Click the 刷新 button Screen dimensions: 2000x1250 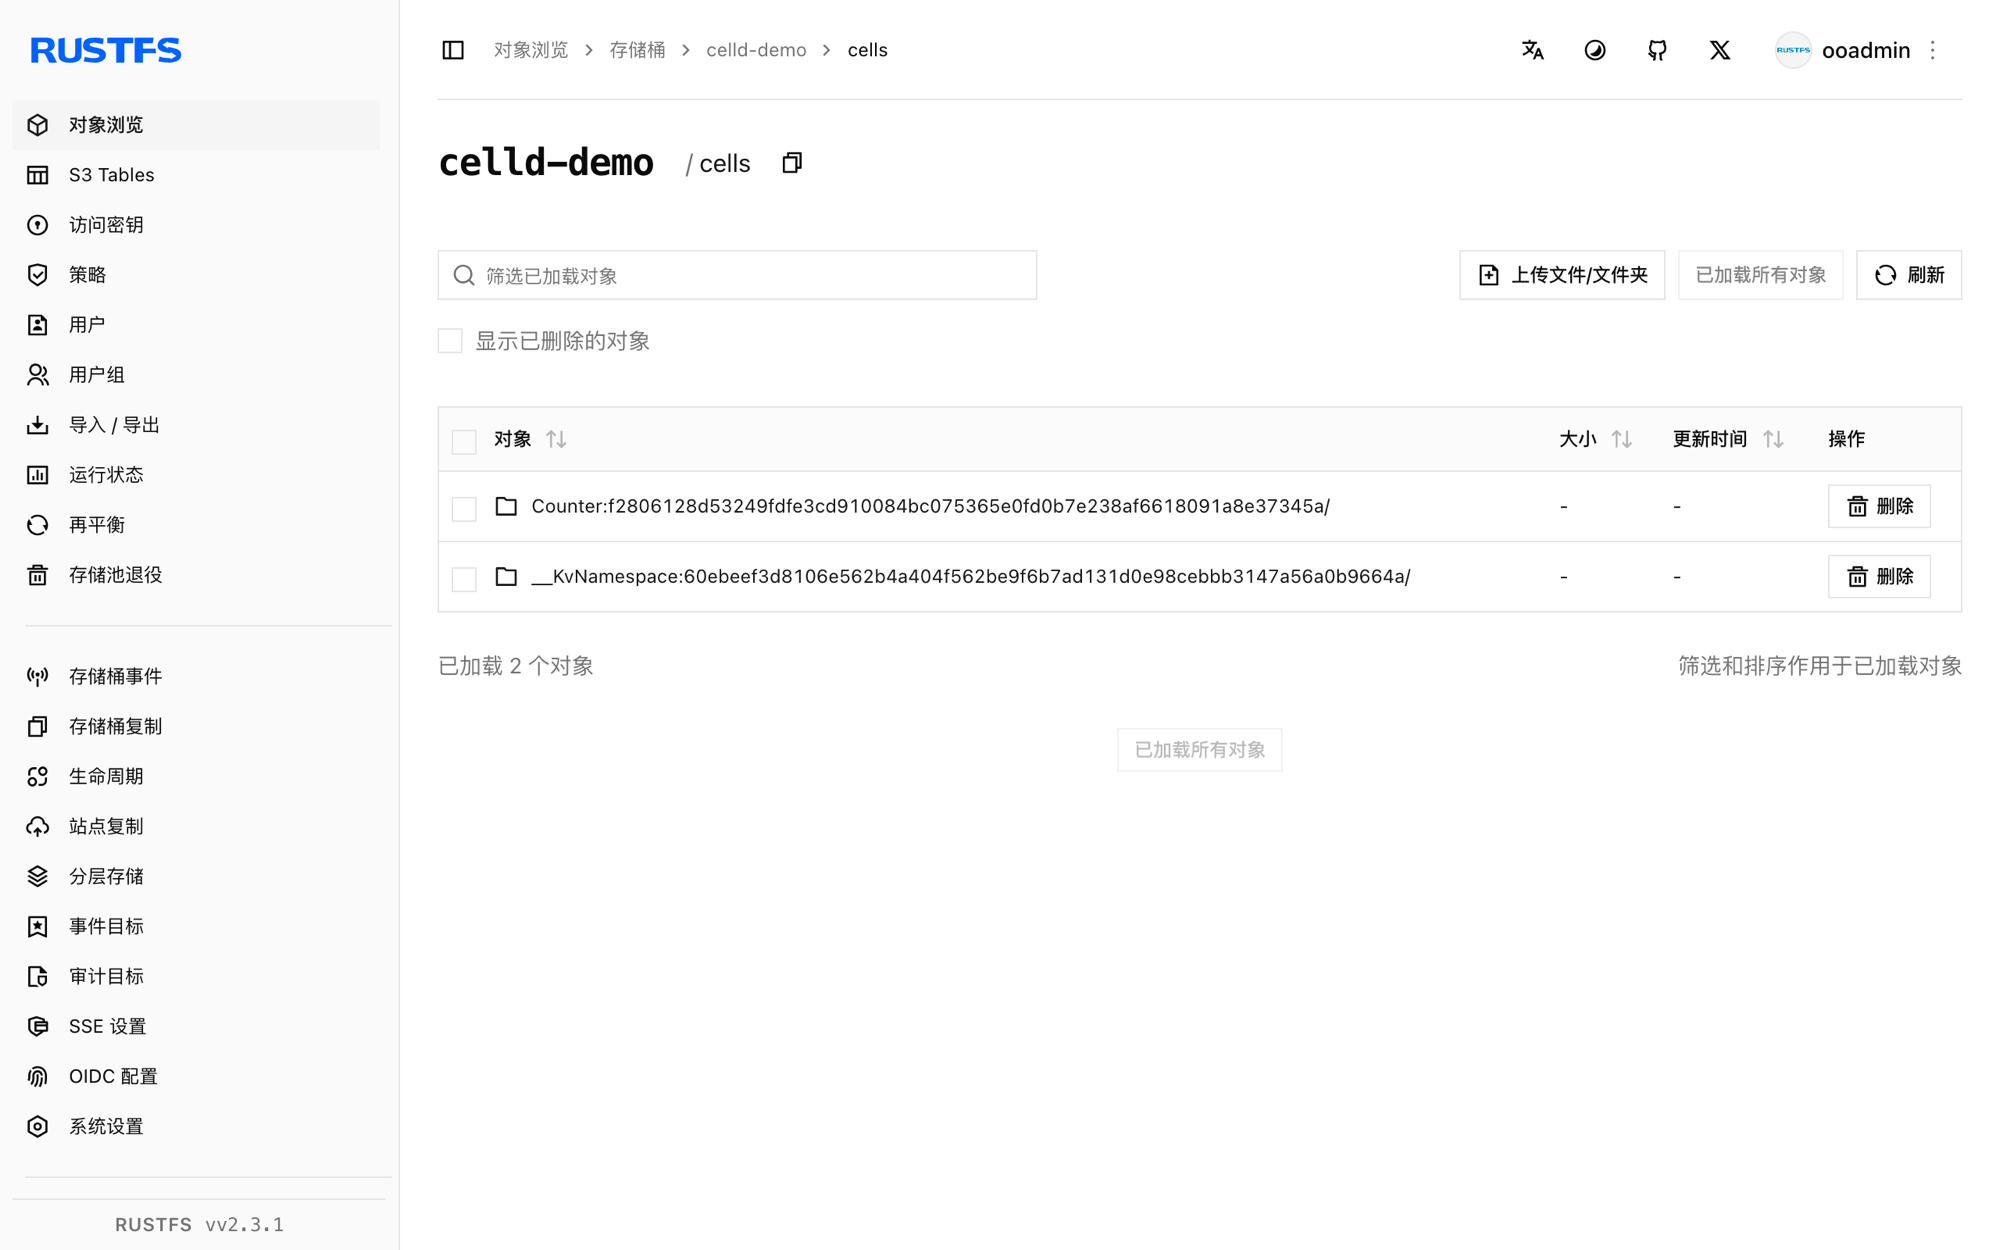pyautogui.click(x=1909, y=275)
